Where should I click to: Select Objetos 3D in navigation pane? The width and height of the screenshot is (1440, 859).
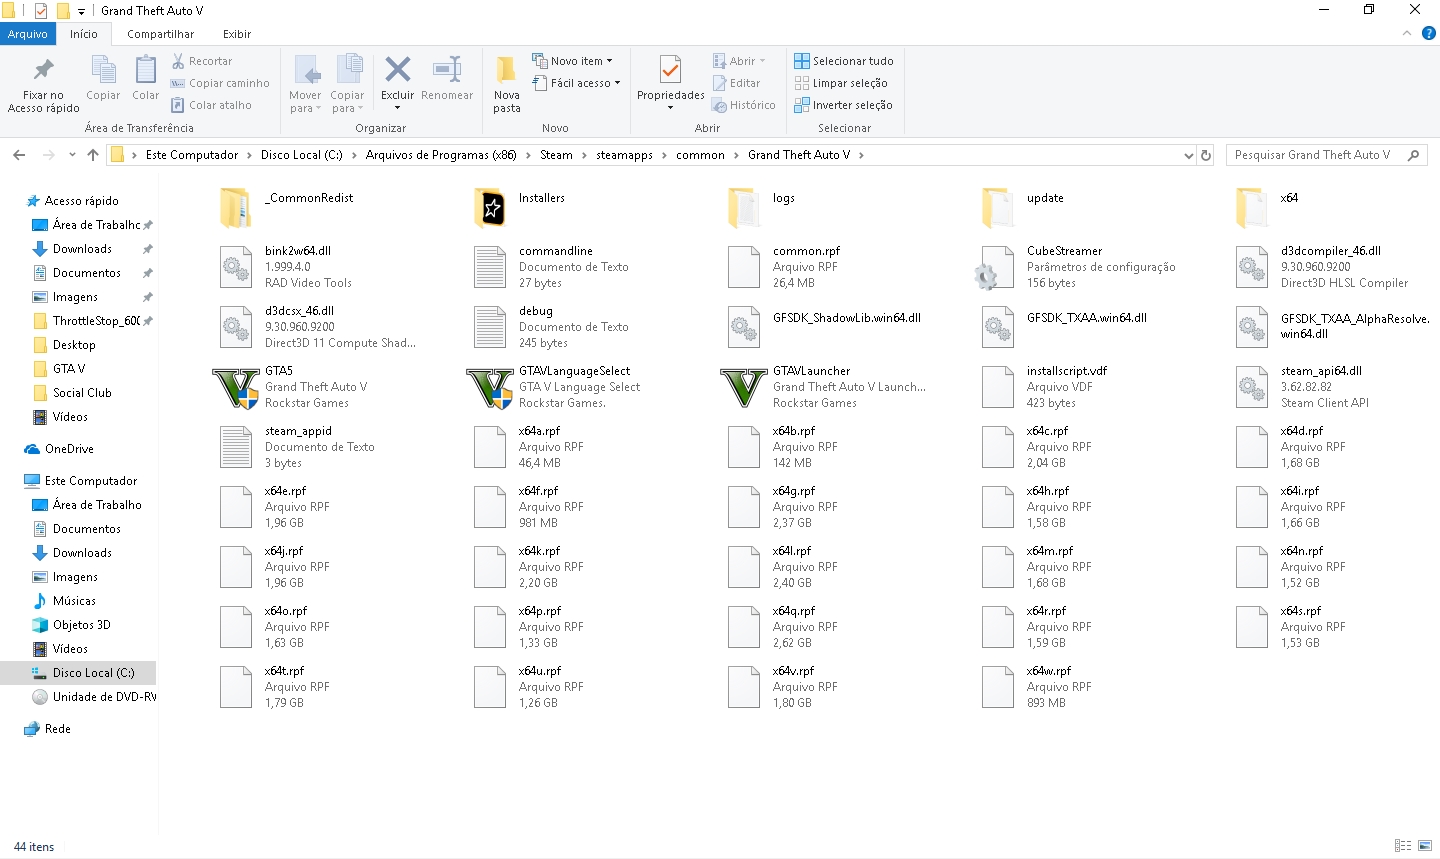pos(81,625)
